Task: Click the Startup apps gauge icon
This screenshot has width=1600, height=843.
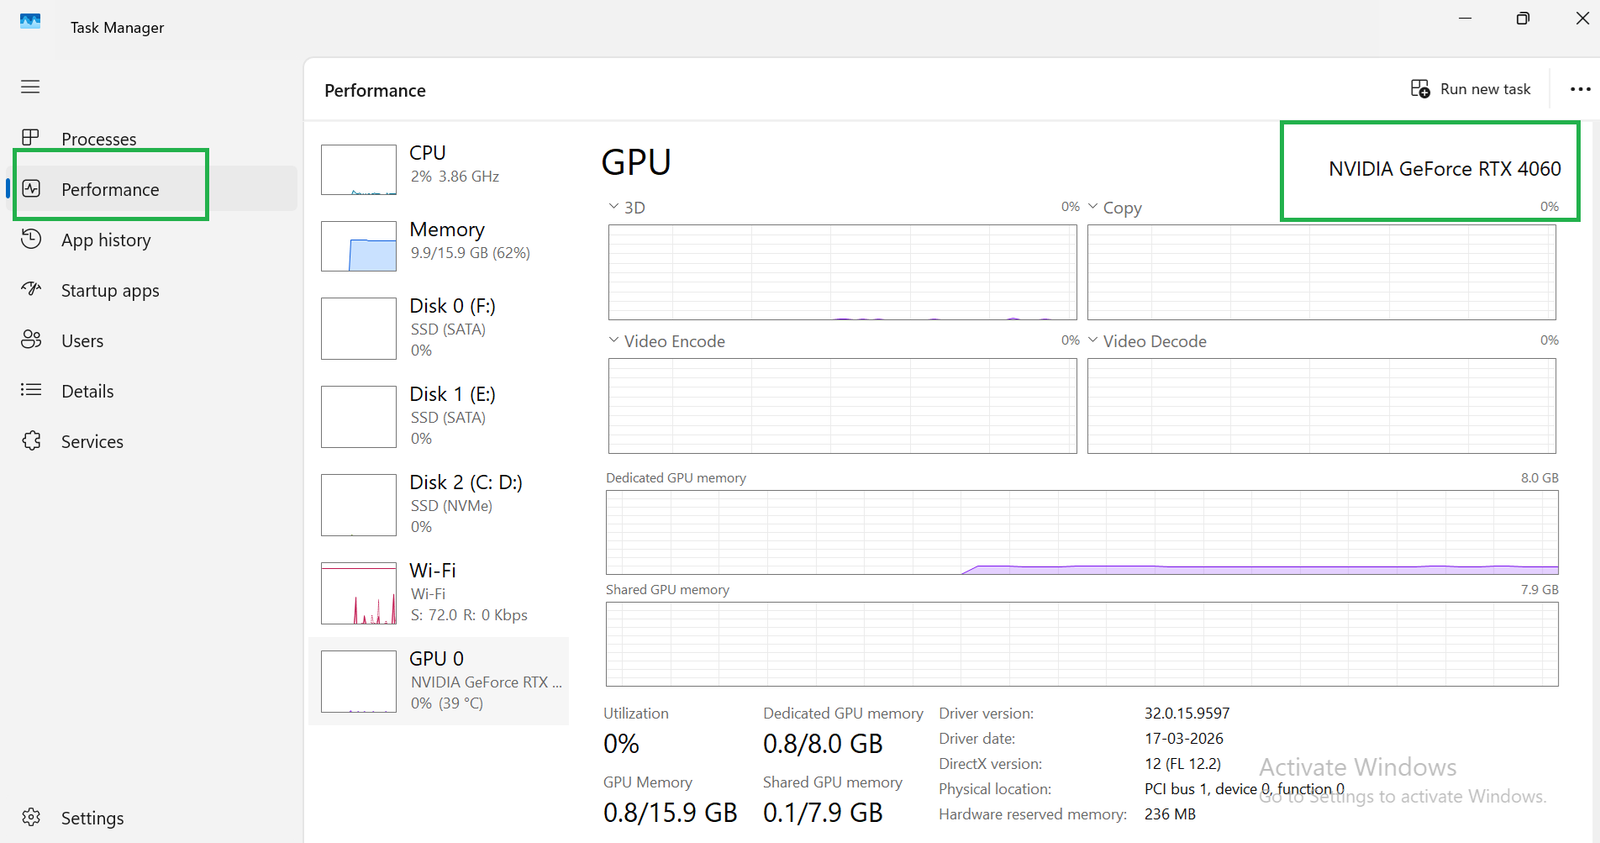Action: [31, 289]
